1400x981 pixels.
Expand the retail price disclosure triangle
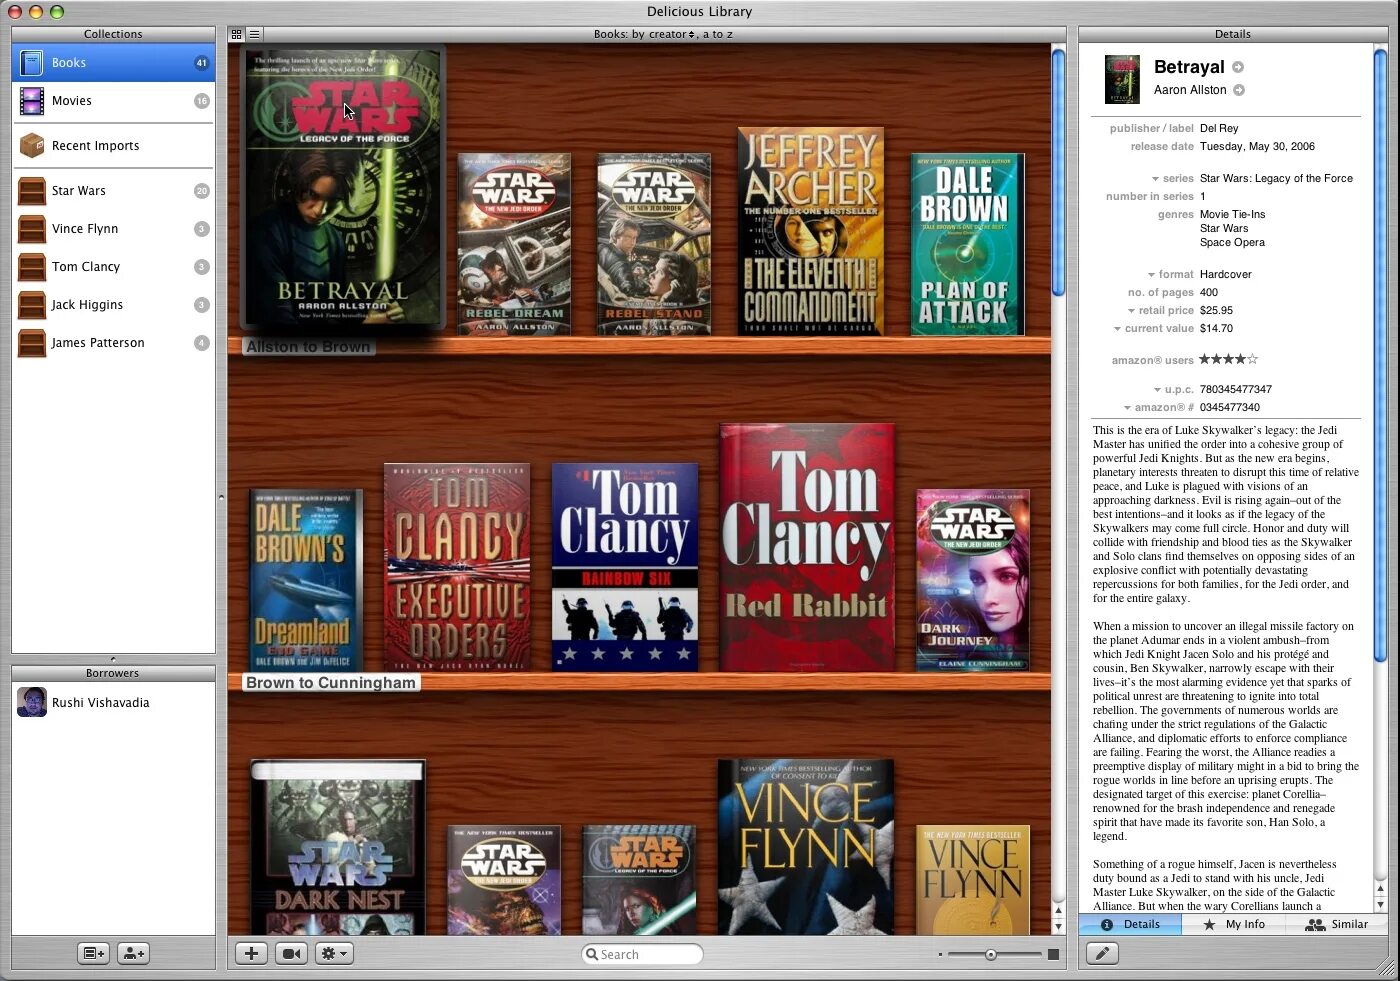(1131, 311)
